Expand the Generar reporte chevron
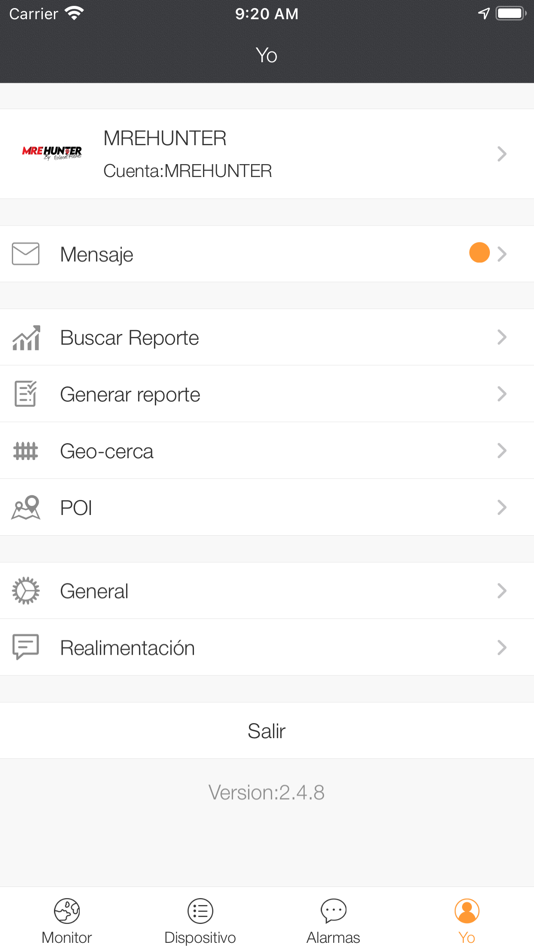The width and height of the screenshot is (534, 950). [x=502, y=394]
